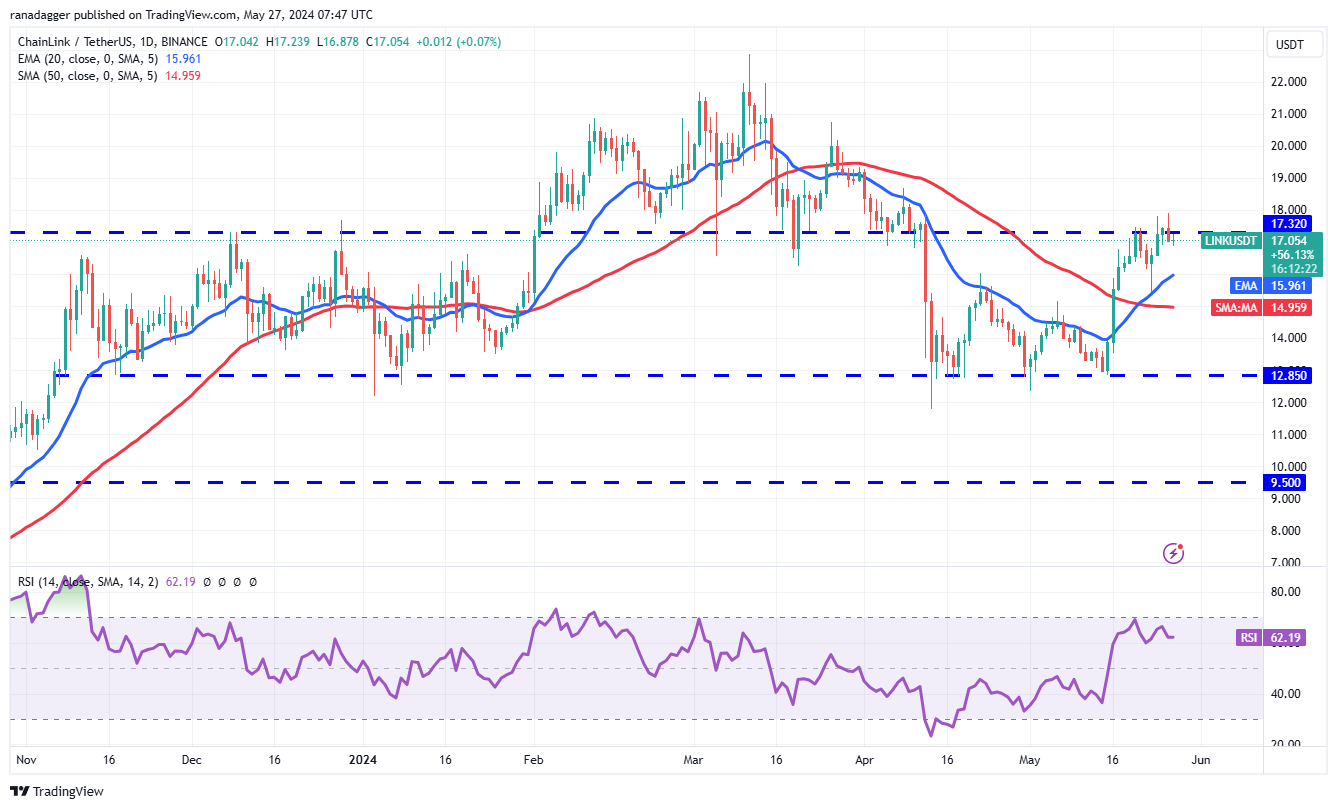The image size is (1337, 809).
Task: Click the TradingView logo at bottom left
Action: (20, 791)
